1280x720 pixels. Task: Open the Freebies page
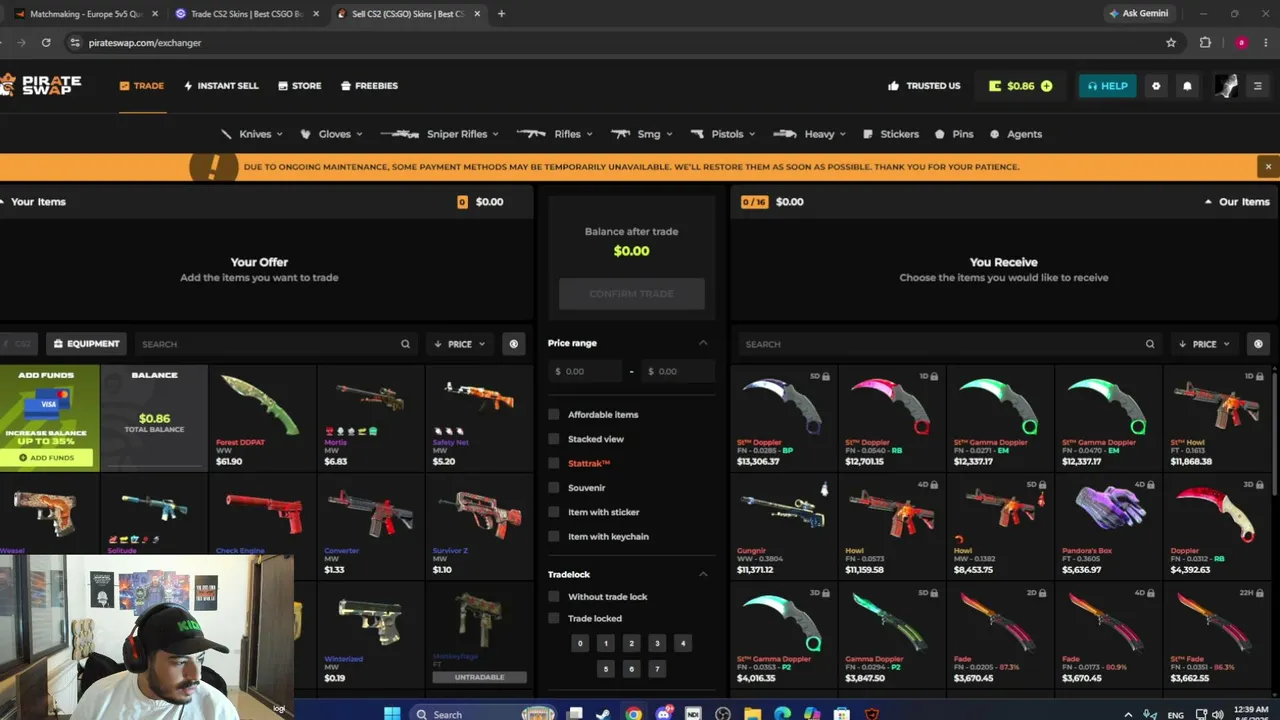369,86
